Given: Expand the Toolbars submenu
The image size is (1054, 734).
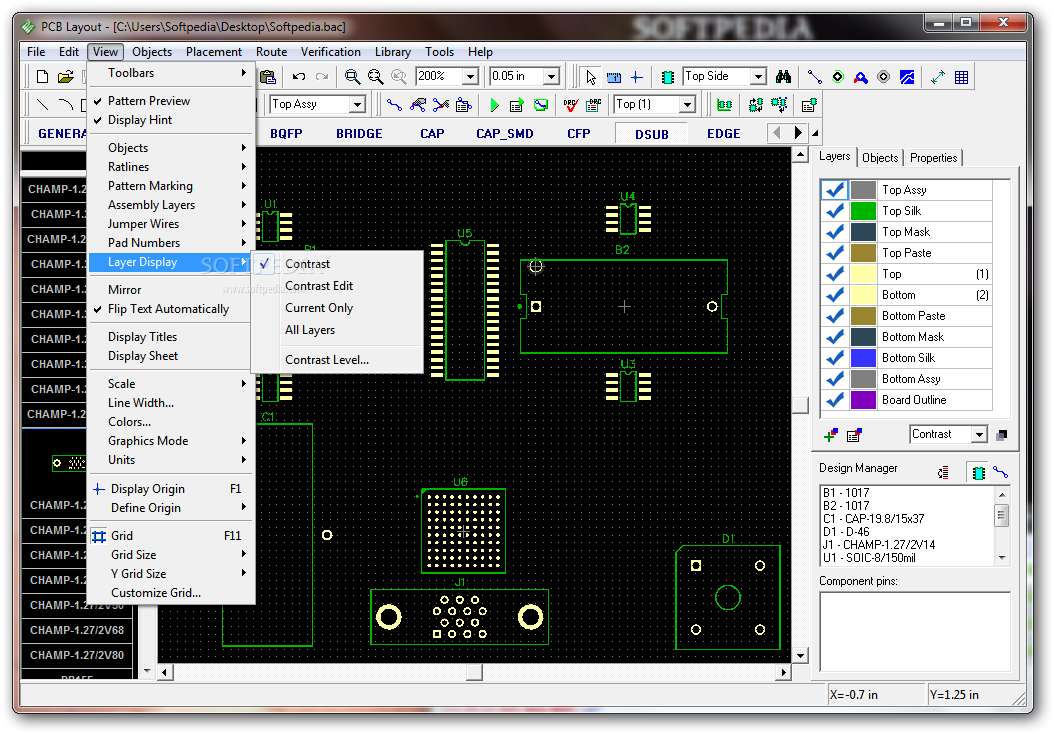Looking at the screenshot, I should (171, 73).
